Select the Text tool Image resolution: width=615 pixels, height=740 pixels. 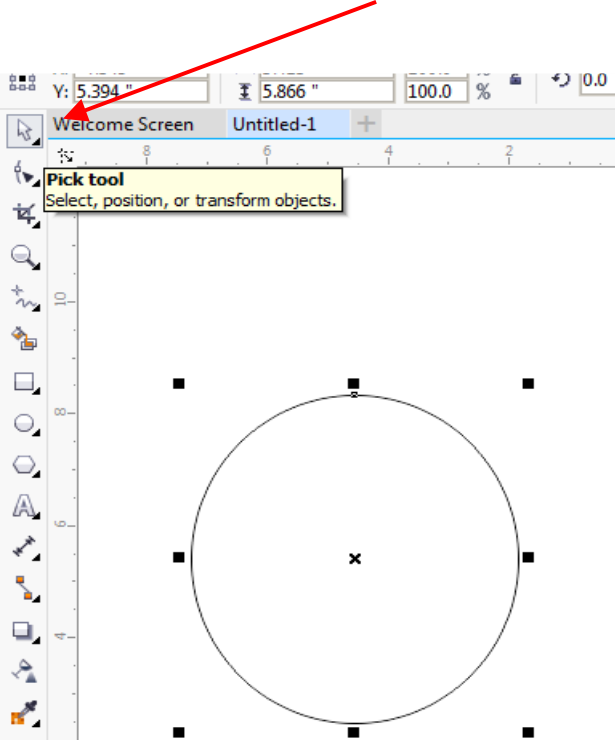click(25, 506)
